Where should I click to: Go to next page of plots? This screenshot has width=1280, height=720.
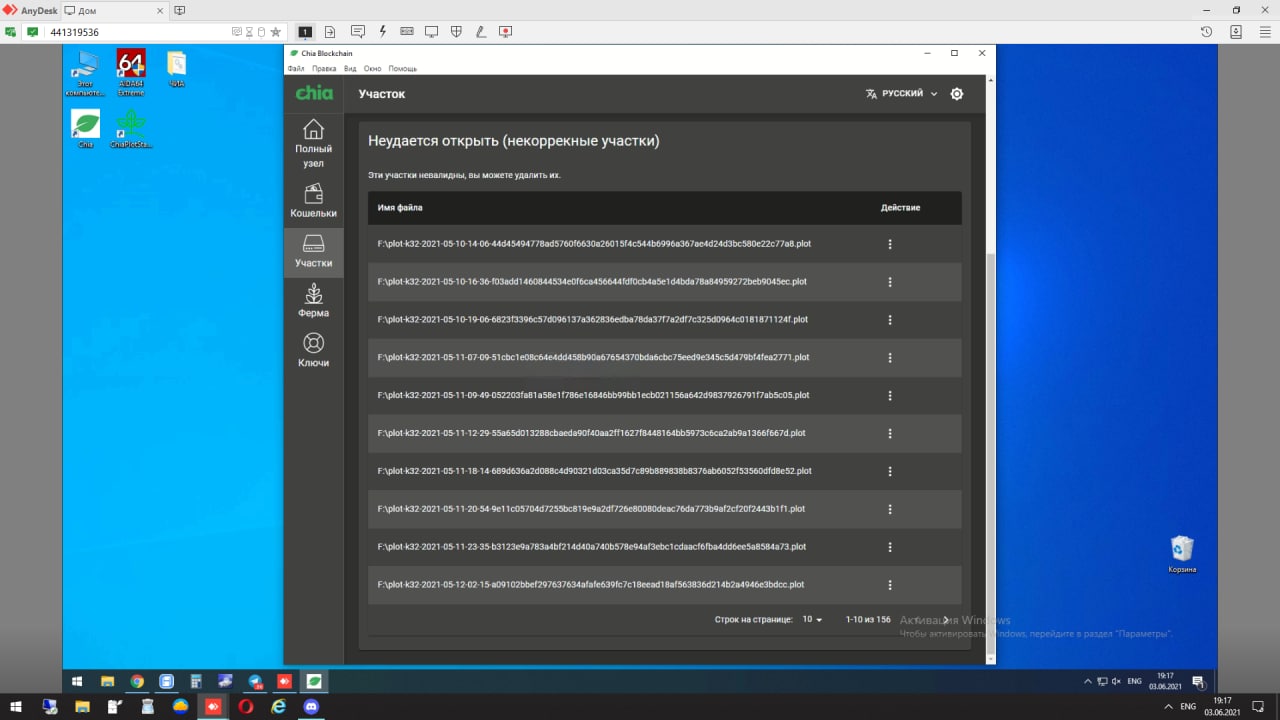point(946,620)
